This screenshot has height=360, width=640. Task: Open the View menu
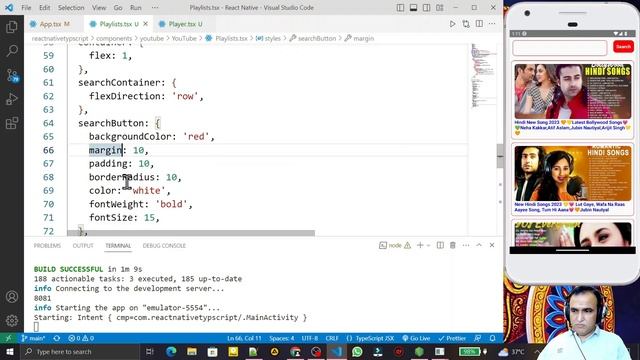tap(99, 8)
